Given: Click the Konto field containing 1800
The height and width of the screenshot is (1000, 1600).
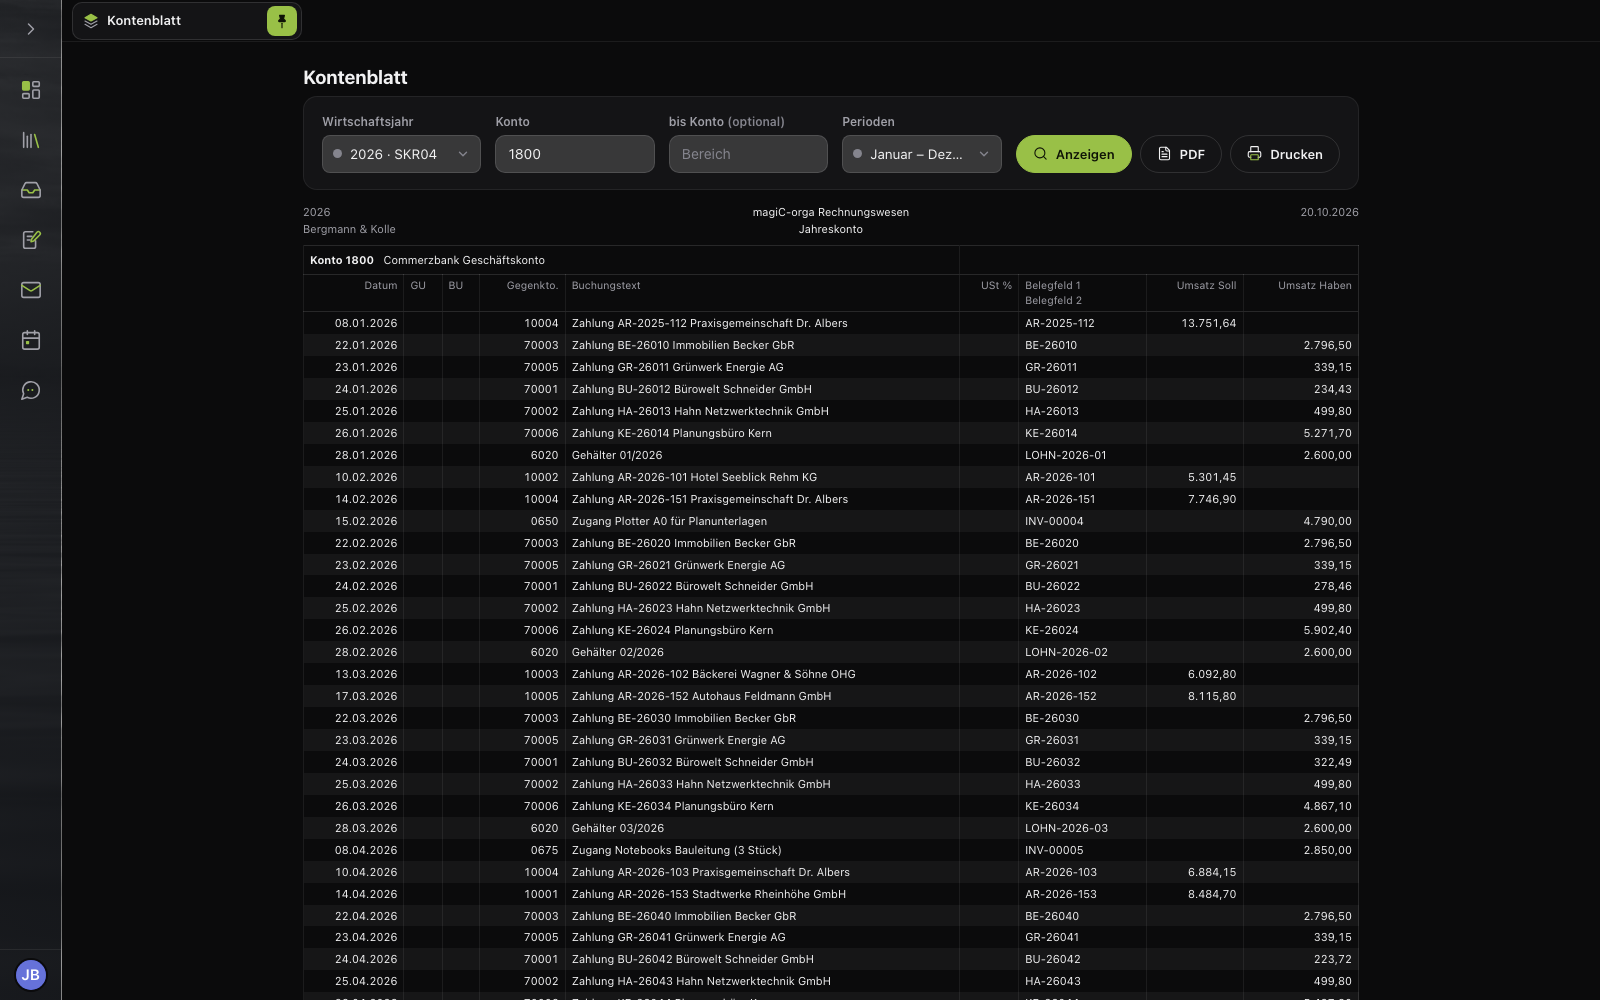Looking at the screenshot, I should pyautogui.click(x=575, y=154).
